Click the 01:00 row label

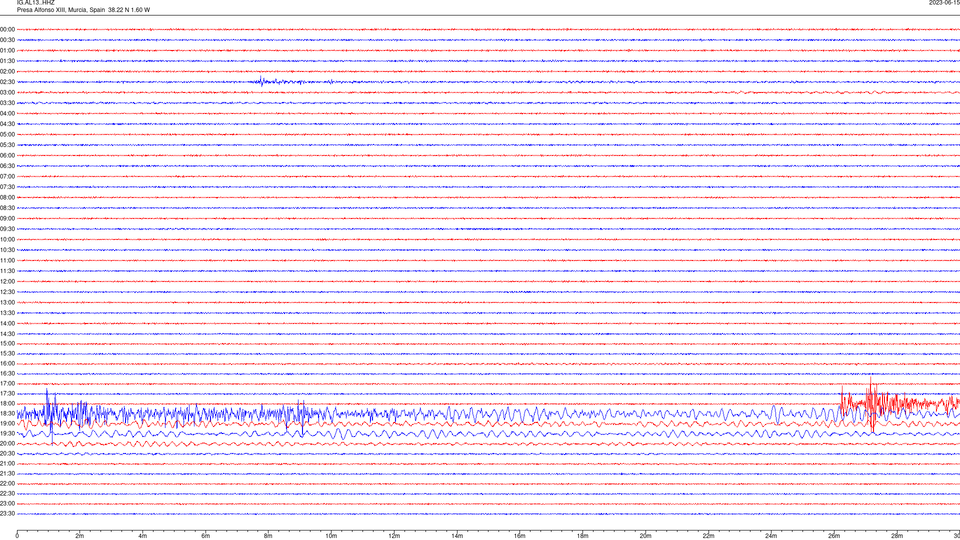pyautogui.click(x=7, y=51)
